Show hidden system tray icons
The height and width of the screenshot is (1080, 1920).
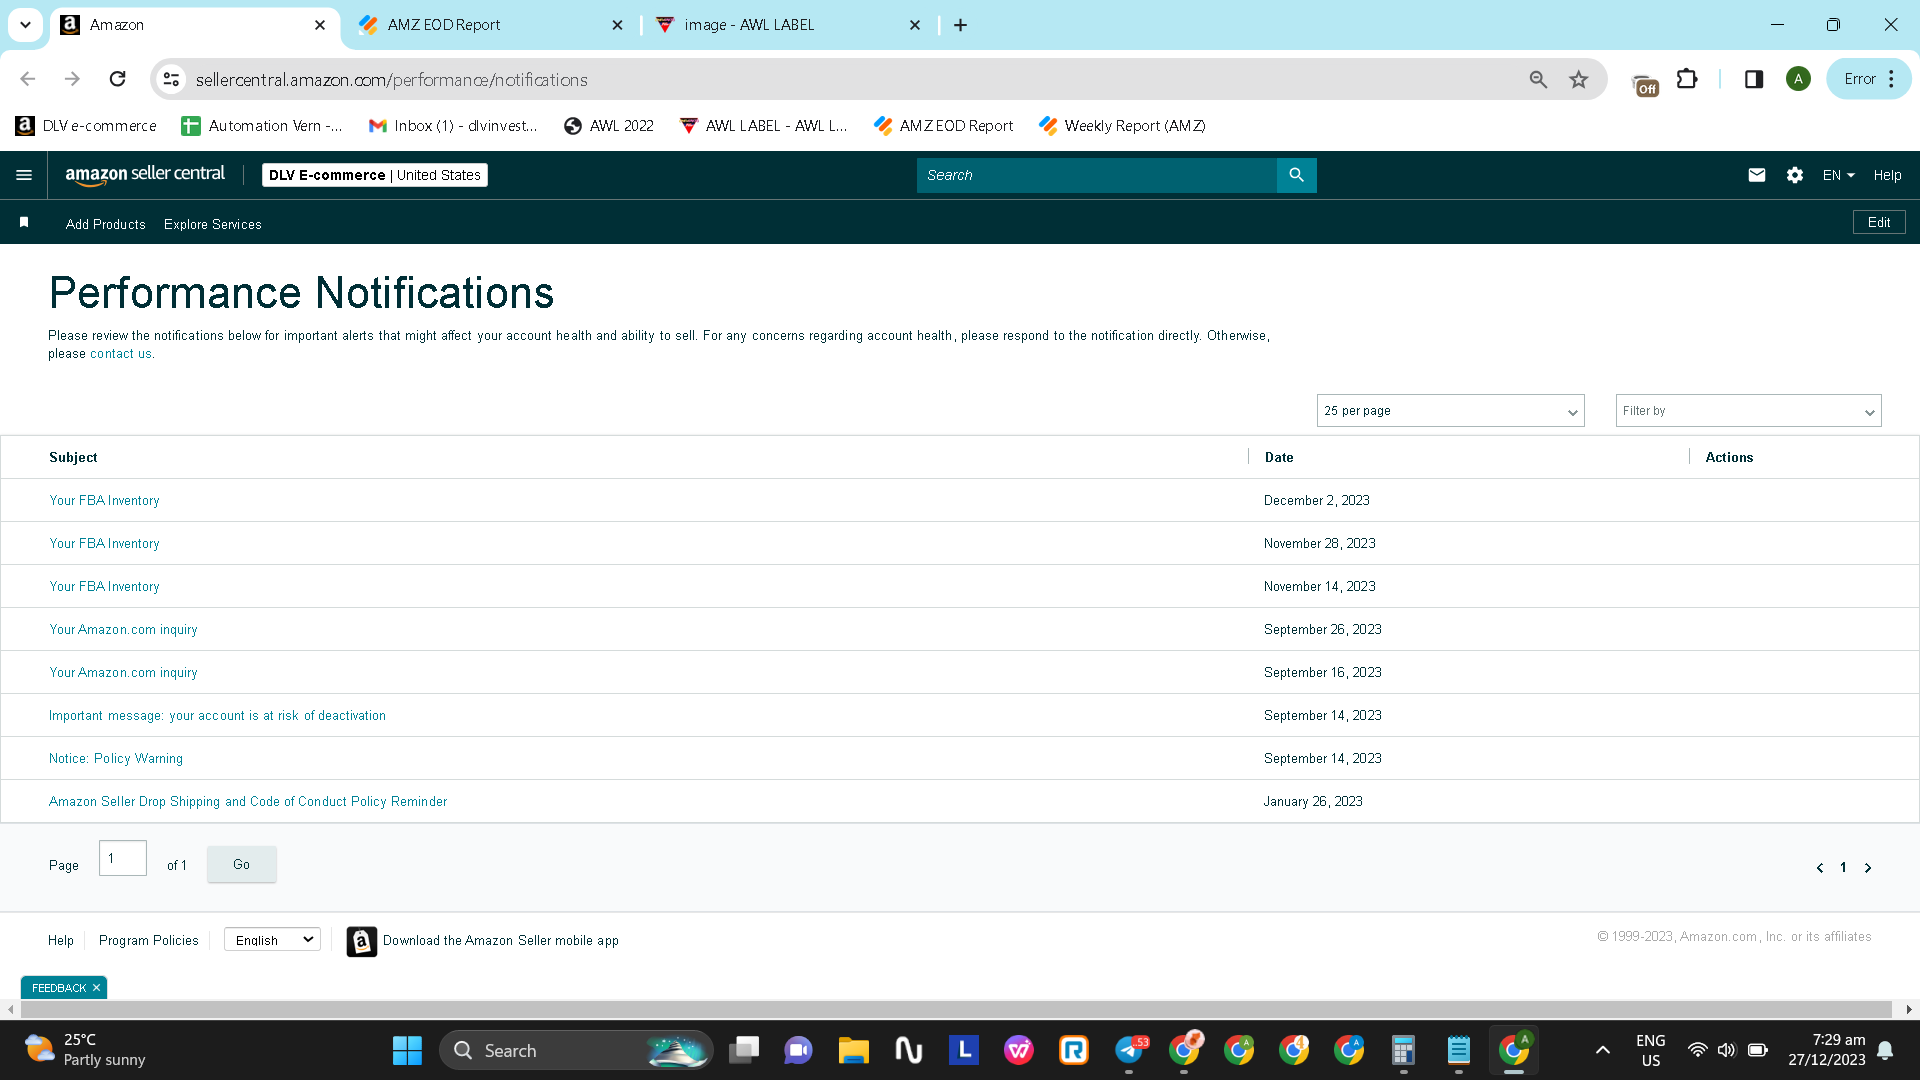[1603, 1050]
